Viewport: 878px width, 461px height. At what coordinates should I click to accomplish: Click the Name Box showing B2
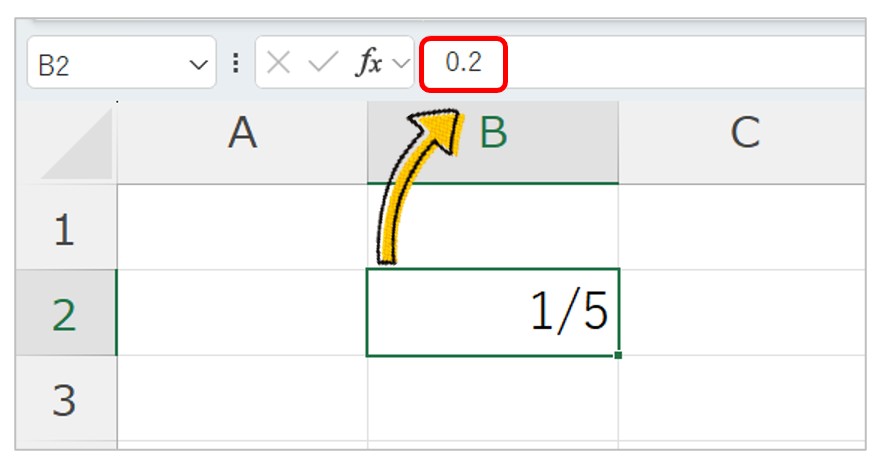122,63
